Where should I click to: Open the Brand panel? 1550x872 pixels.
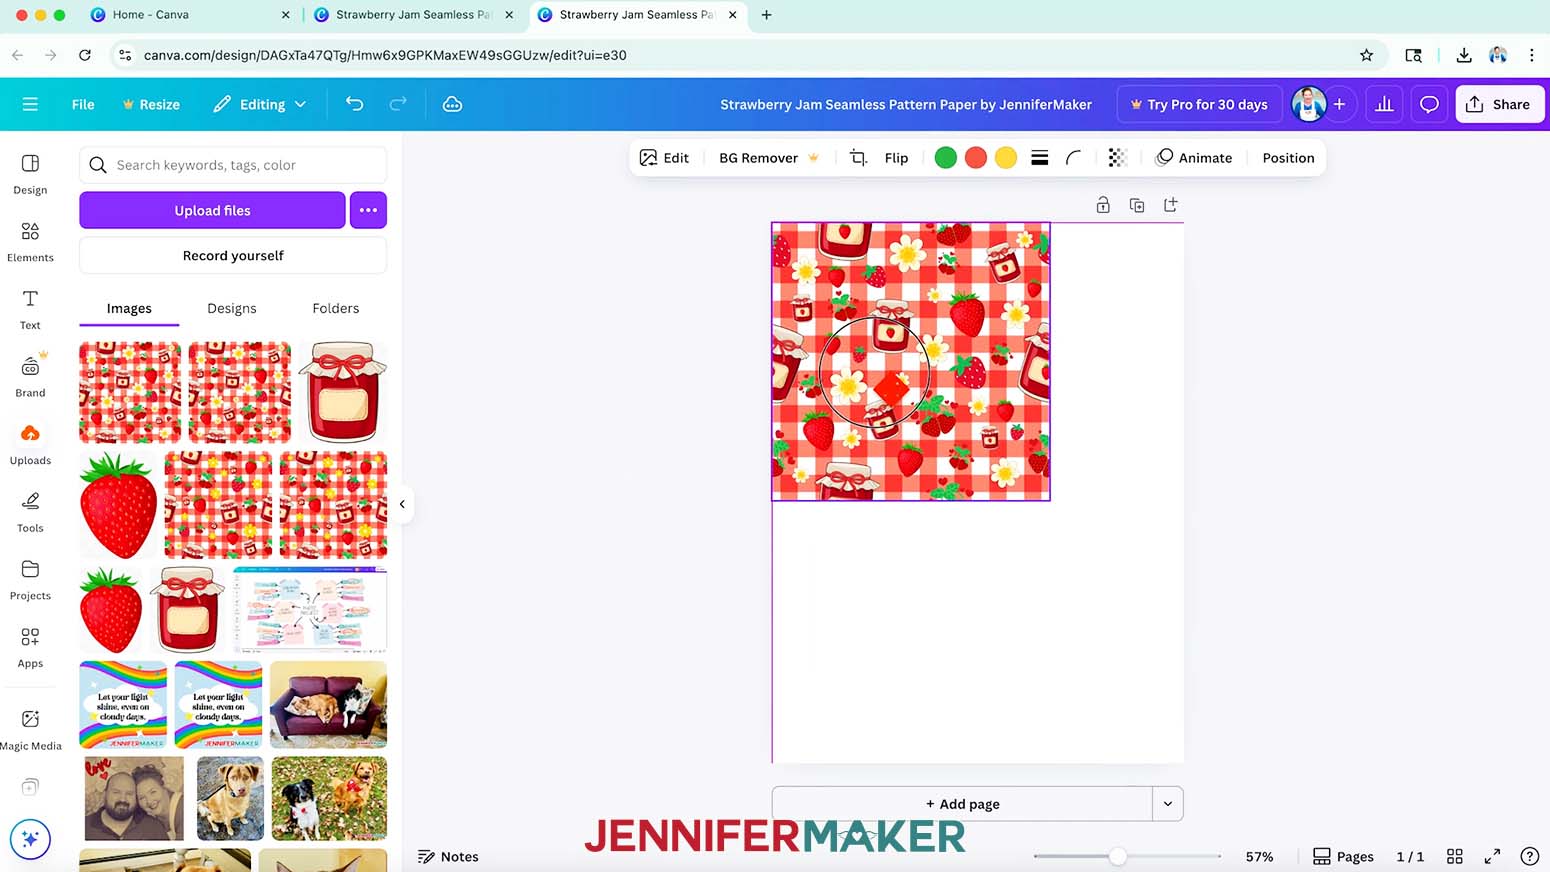(30, 377)
